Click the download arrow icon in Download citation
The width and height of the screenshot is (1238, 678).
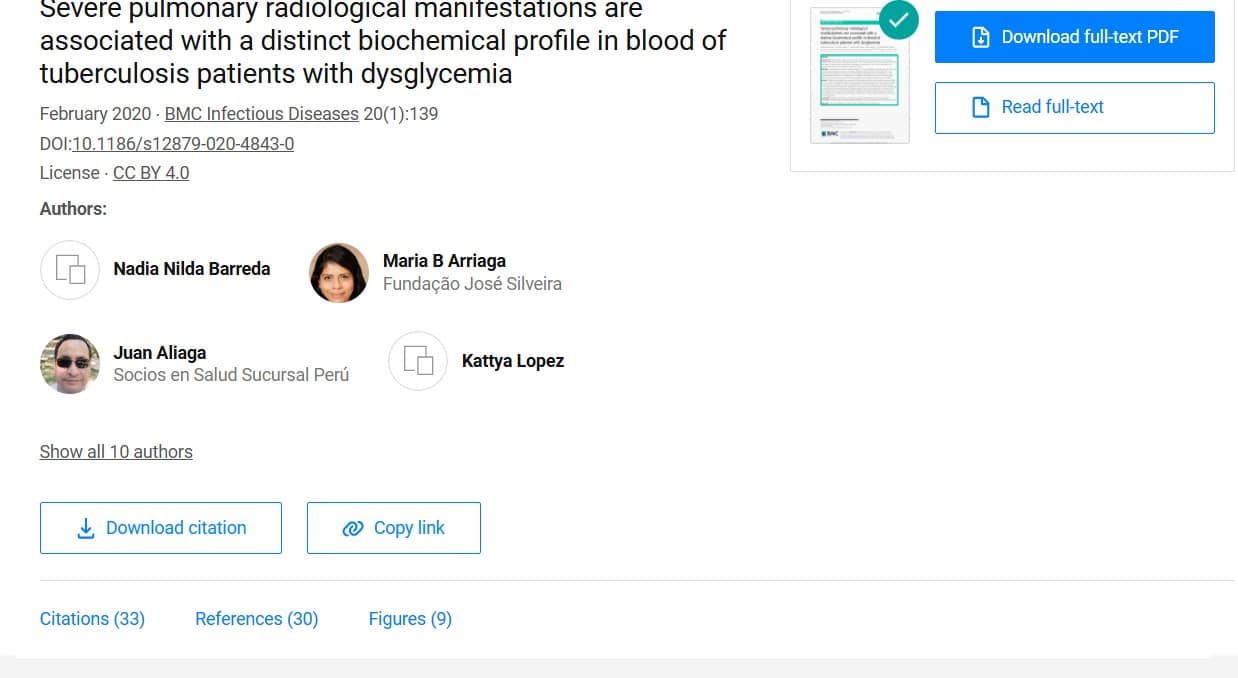(86, 528)
